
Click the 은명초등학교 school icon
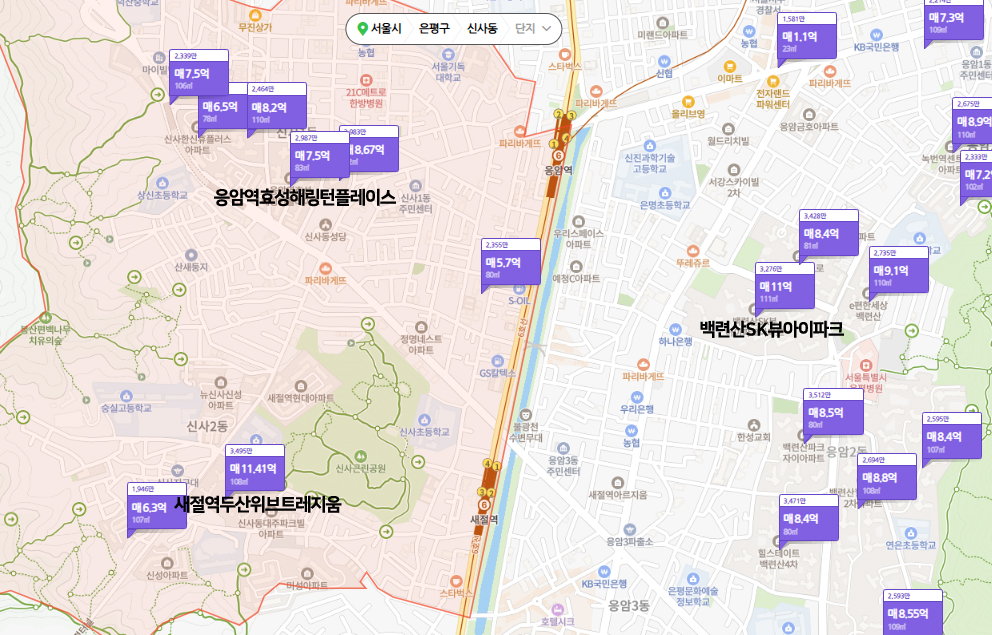[664, 193]
